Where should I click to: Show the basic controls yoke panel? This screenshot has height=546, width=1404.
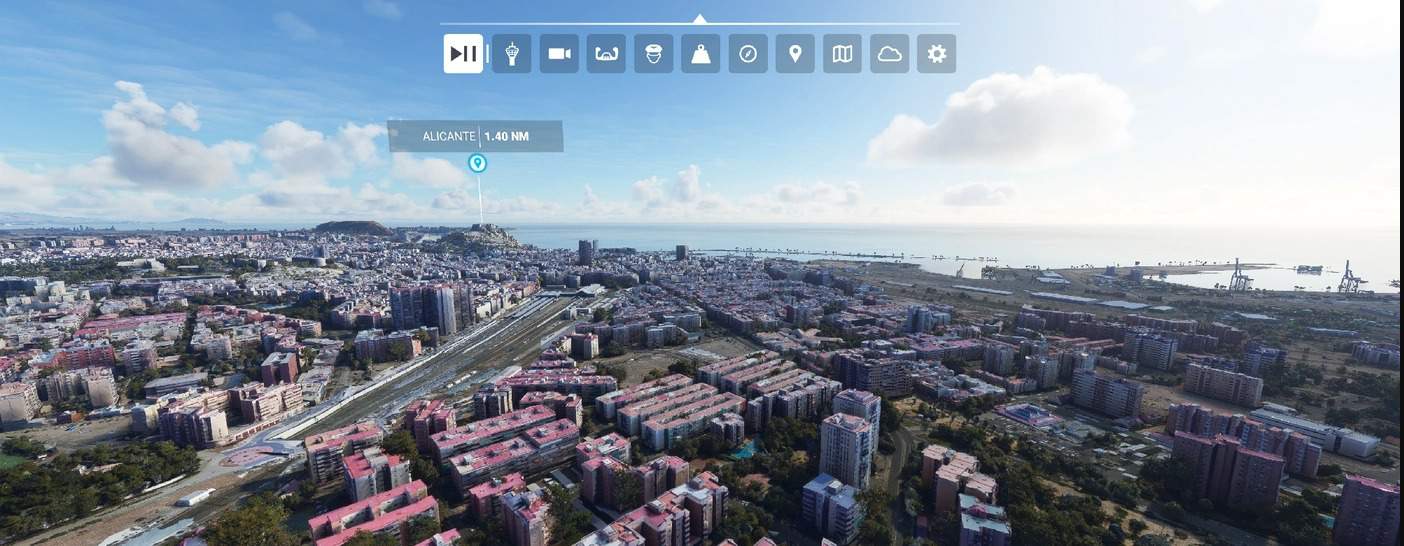click(606, 54)
